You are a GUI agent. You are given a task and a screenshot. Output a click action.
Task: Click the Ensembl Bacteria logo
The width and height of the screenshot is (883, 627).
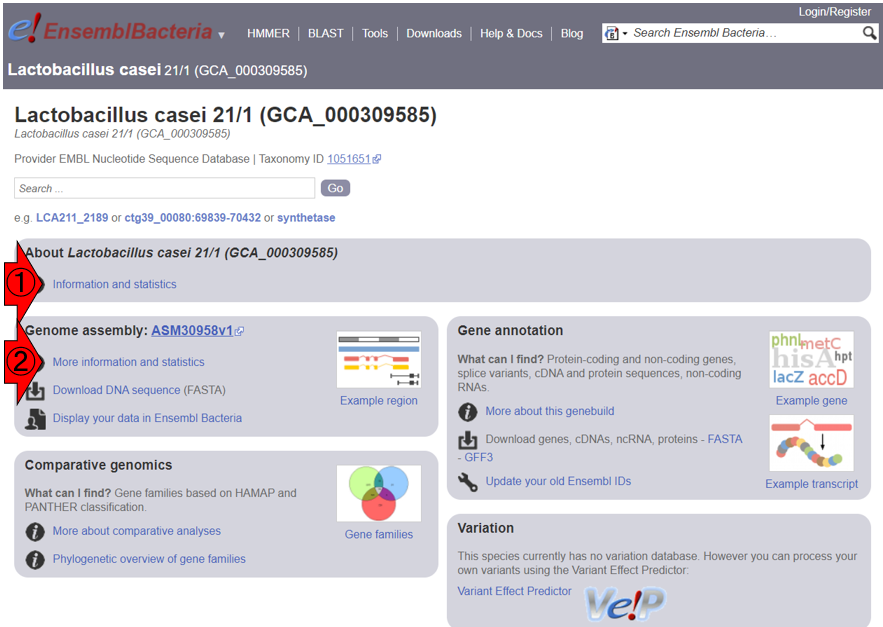click(x=110, y=29)
